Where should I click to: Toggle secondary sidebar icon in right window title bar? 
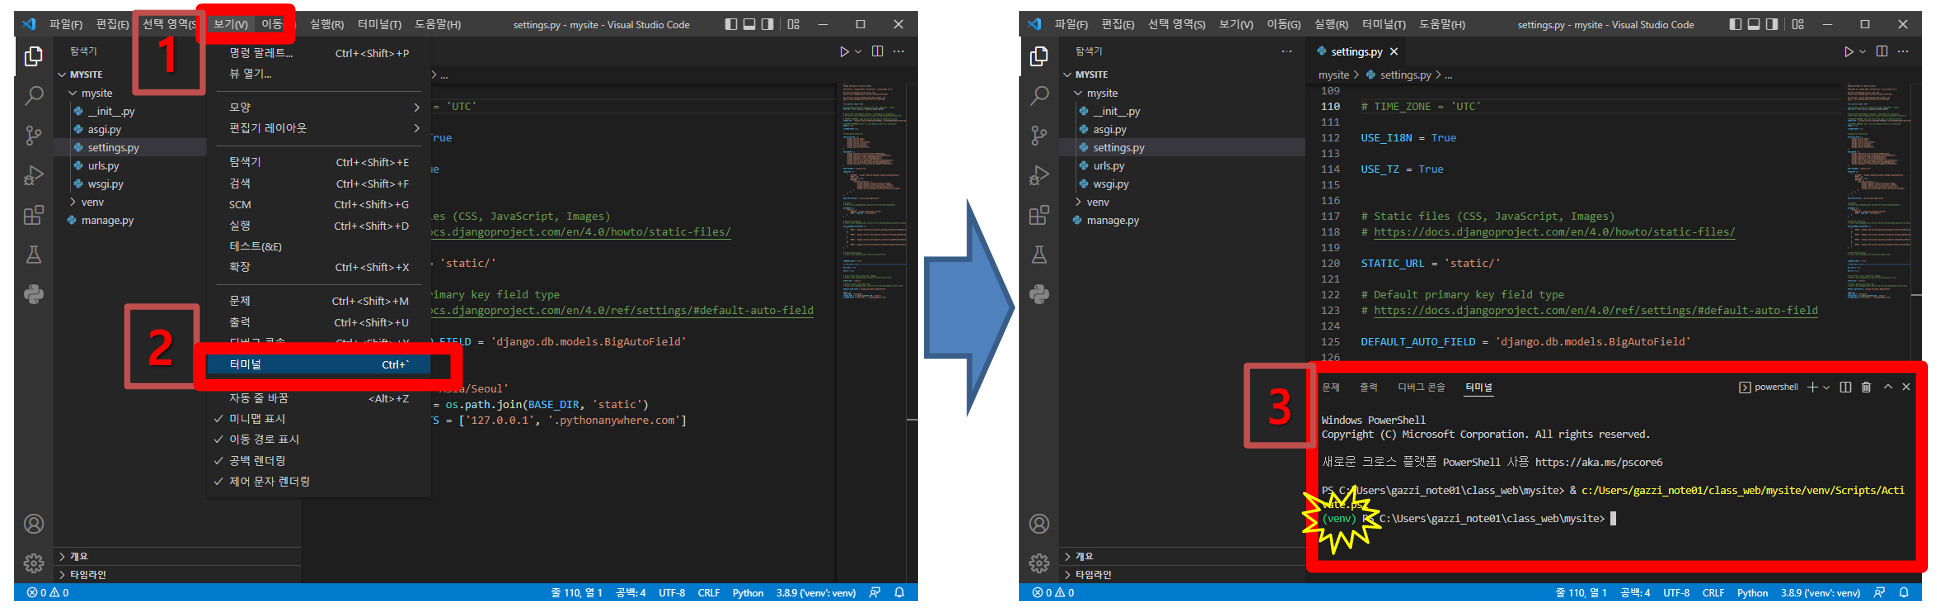(x=1772, y=24)
